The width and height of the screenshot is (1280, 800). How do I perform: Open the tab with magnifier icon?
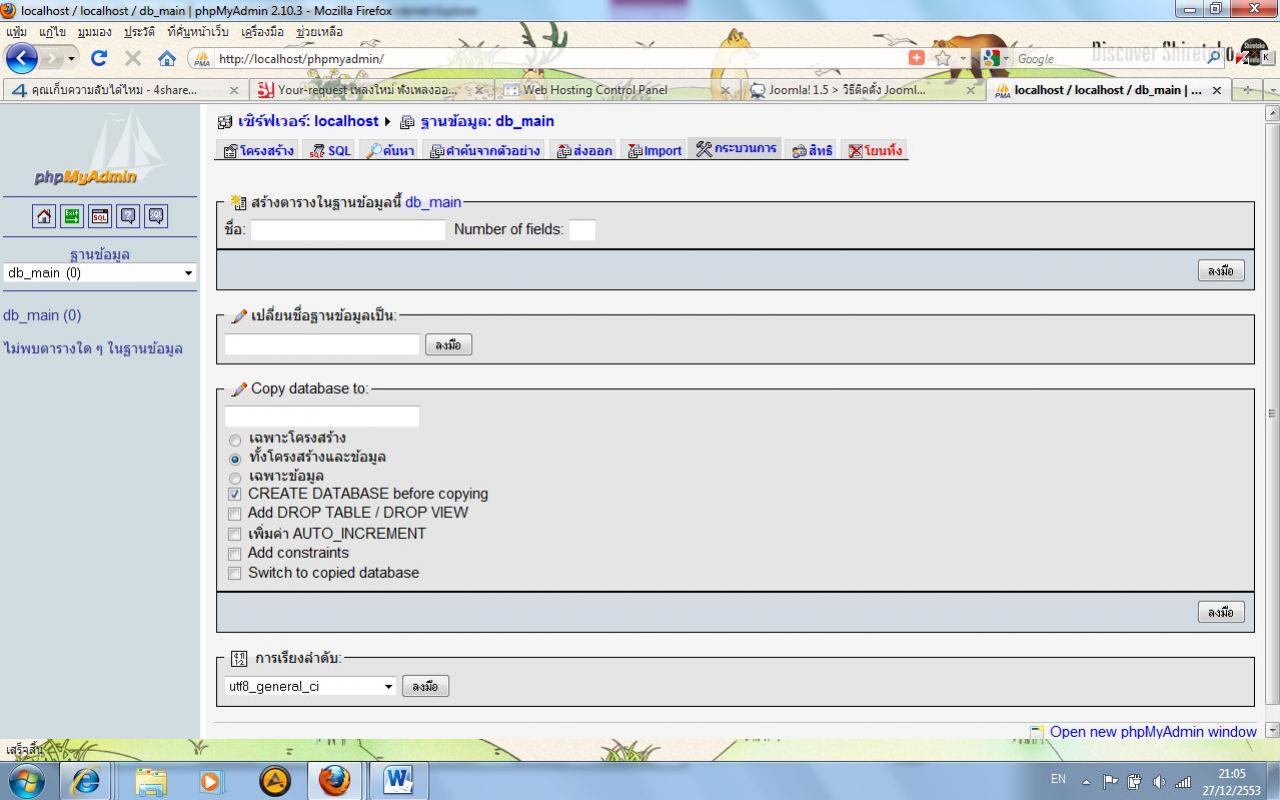(389, 151)
